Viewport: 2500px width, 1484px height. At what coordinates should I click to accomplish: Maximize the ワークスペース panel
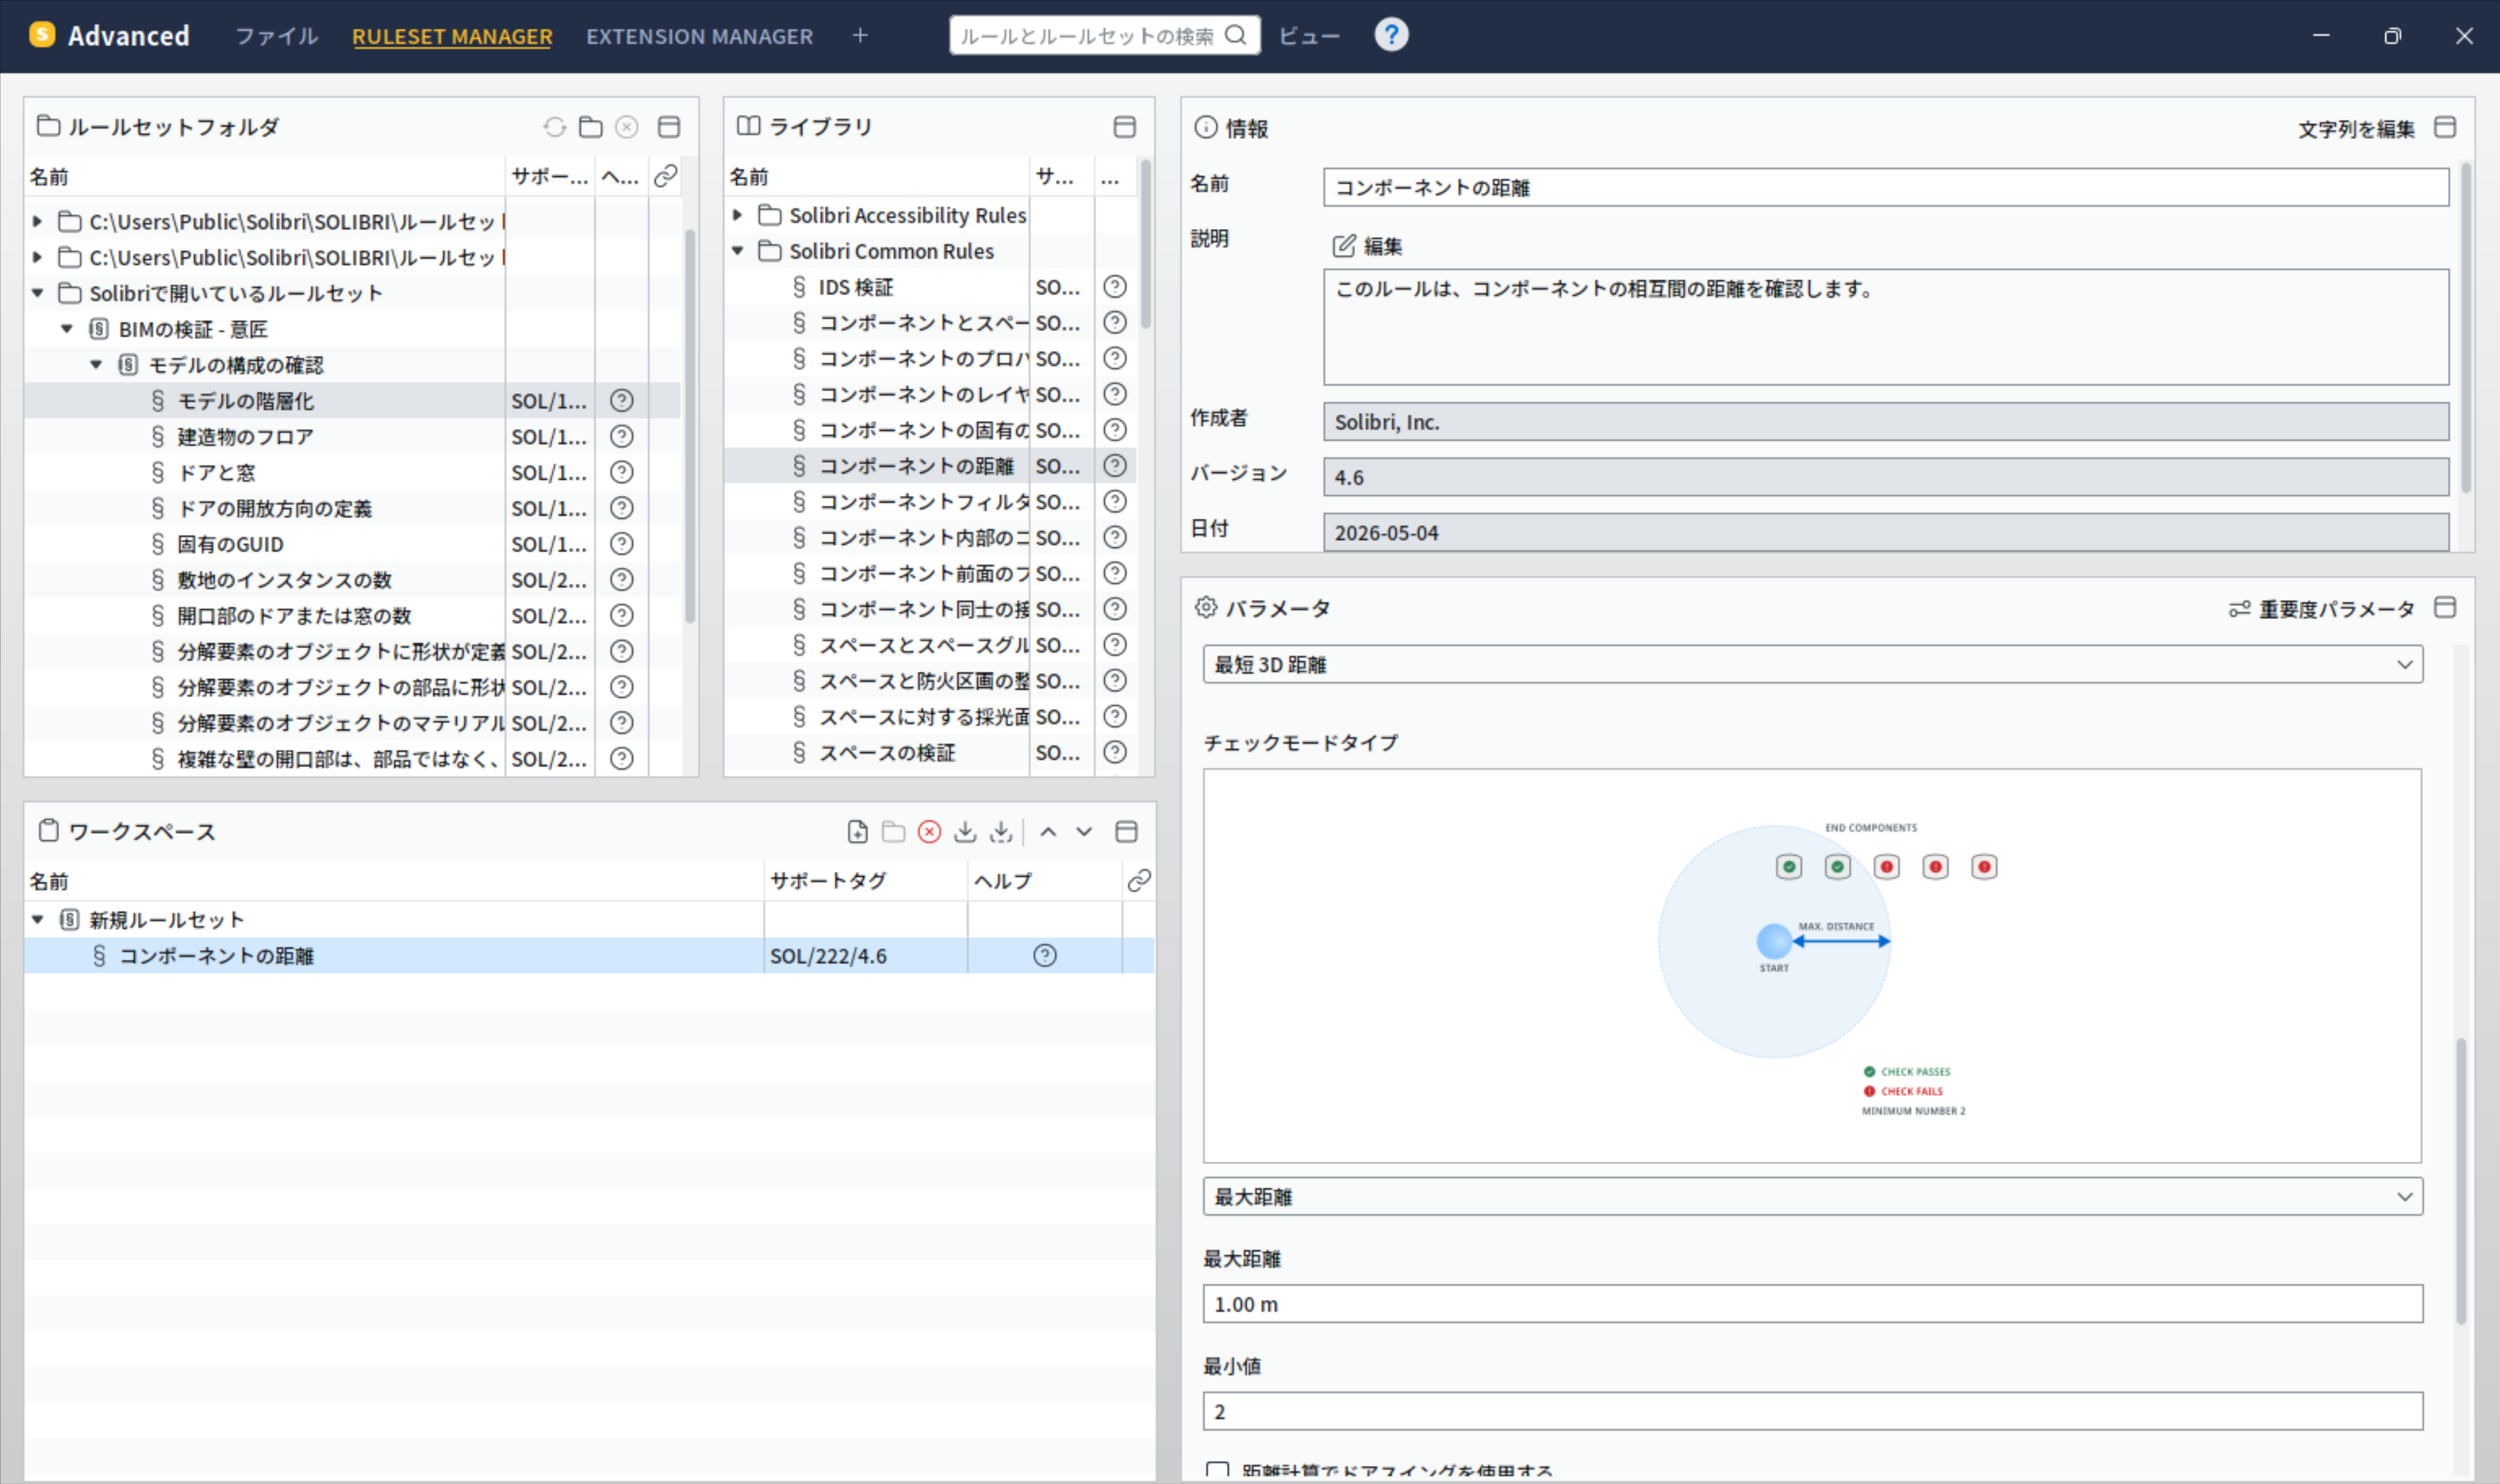[1127, 832]
